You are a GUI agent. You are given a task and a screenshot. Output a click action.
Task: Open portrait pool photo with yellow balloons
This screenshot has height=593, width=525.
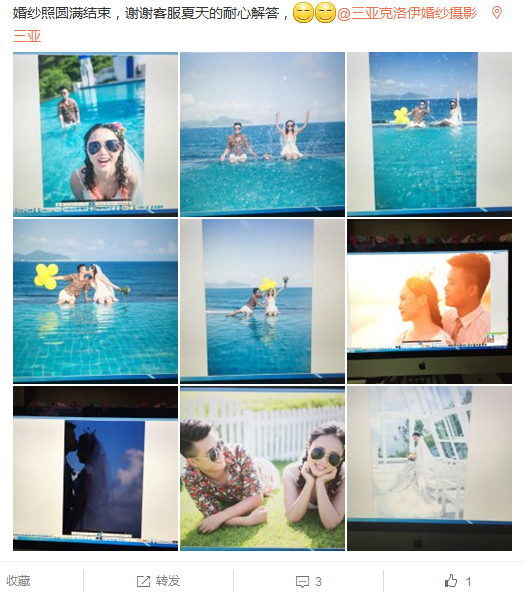[429, 134]
